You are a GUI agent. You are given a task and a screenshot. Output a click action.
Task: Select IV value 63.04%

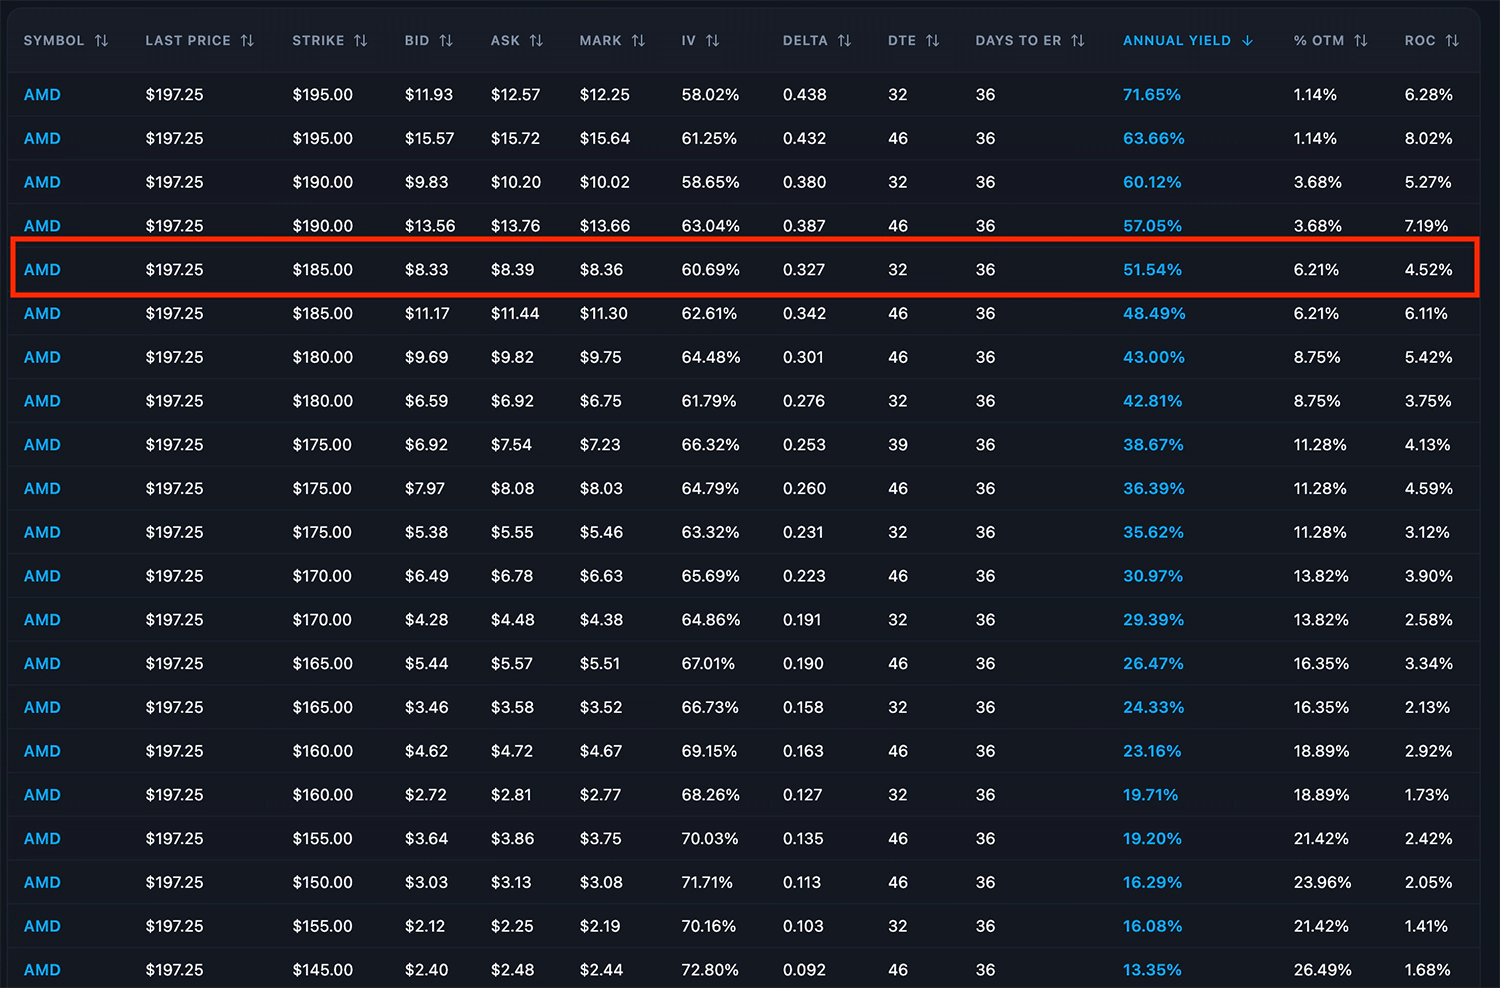(x=711, y=226)
